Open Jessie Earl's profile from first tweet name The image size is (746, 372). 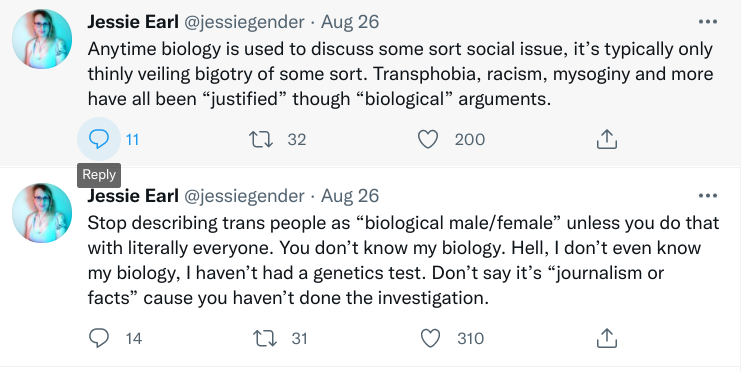click(x=133, y=21)
